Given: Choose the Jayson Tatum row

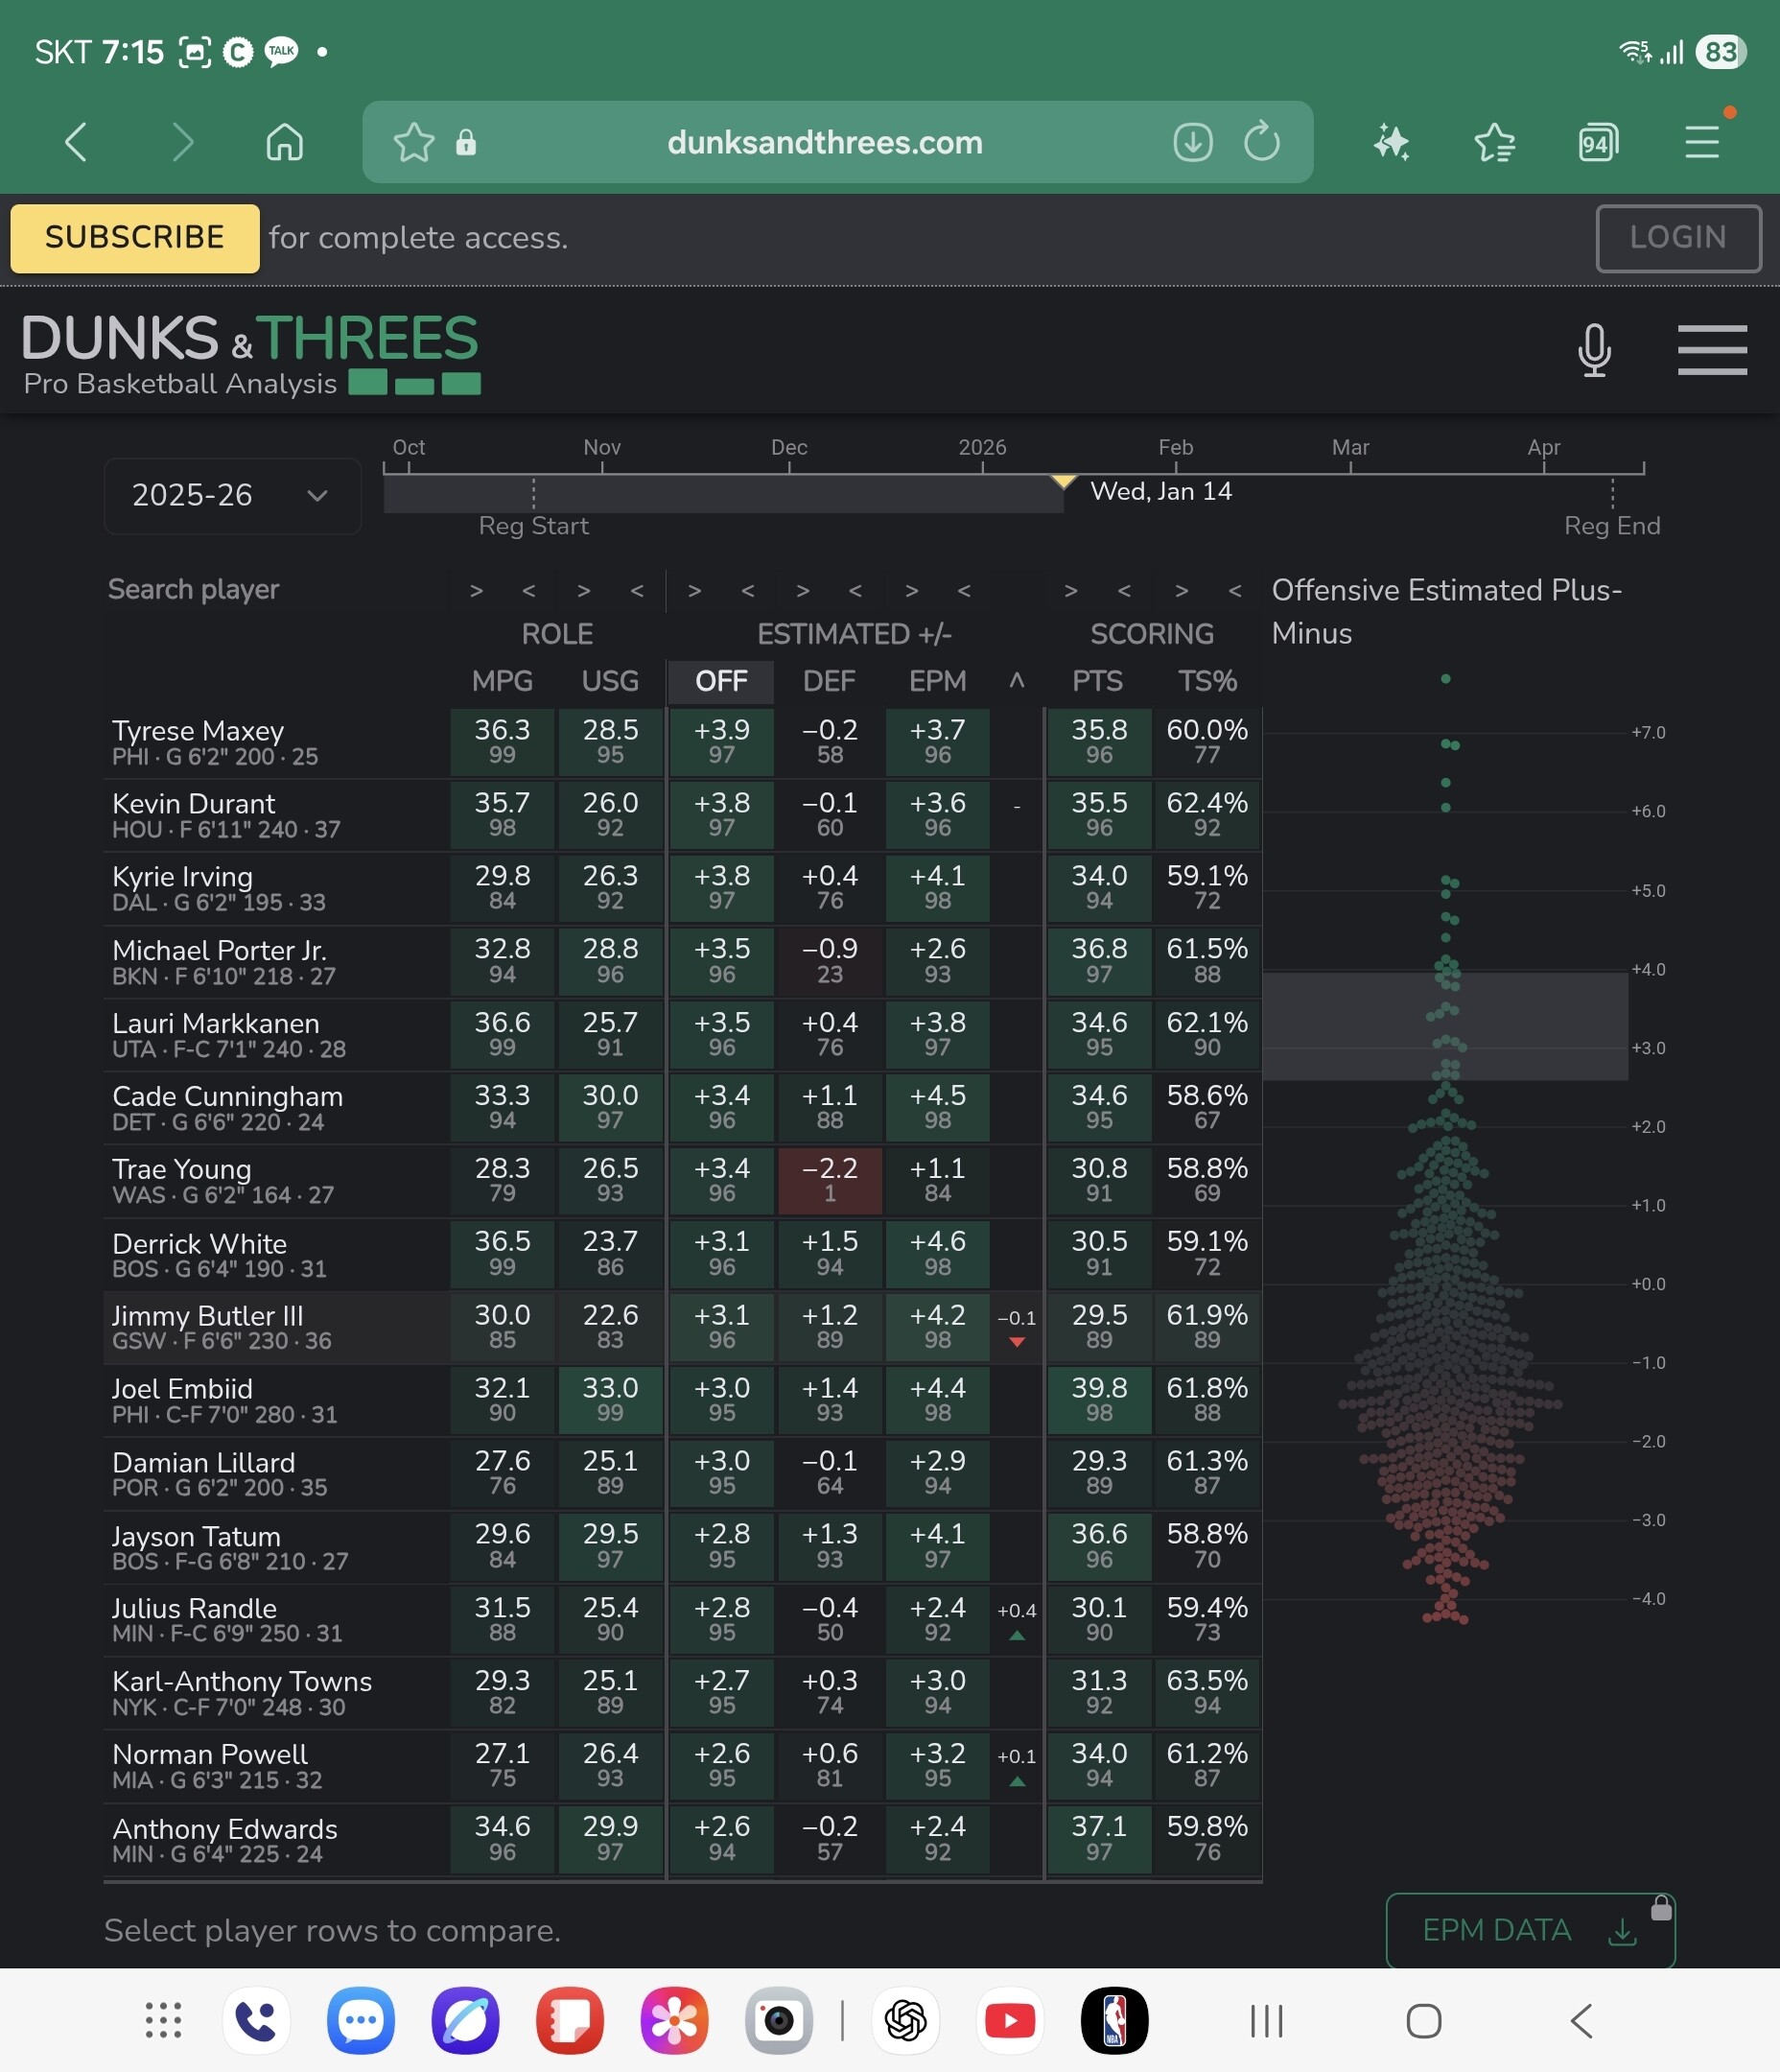Looking at the screenshot, I should point(683,1546).
